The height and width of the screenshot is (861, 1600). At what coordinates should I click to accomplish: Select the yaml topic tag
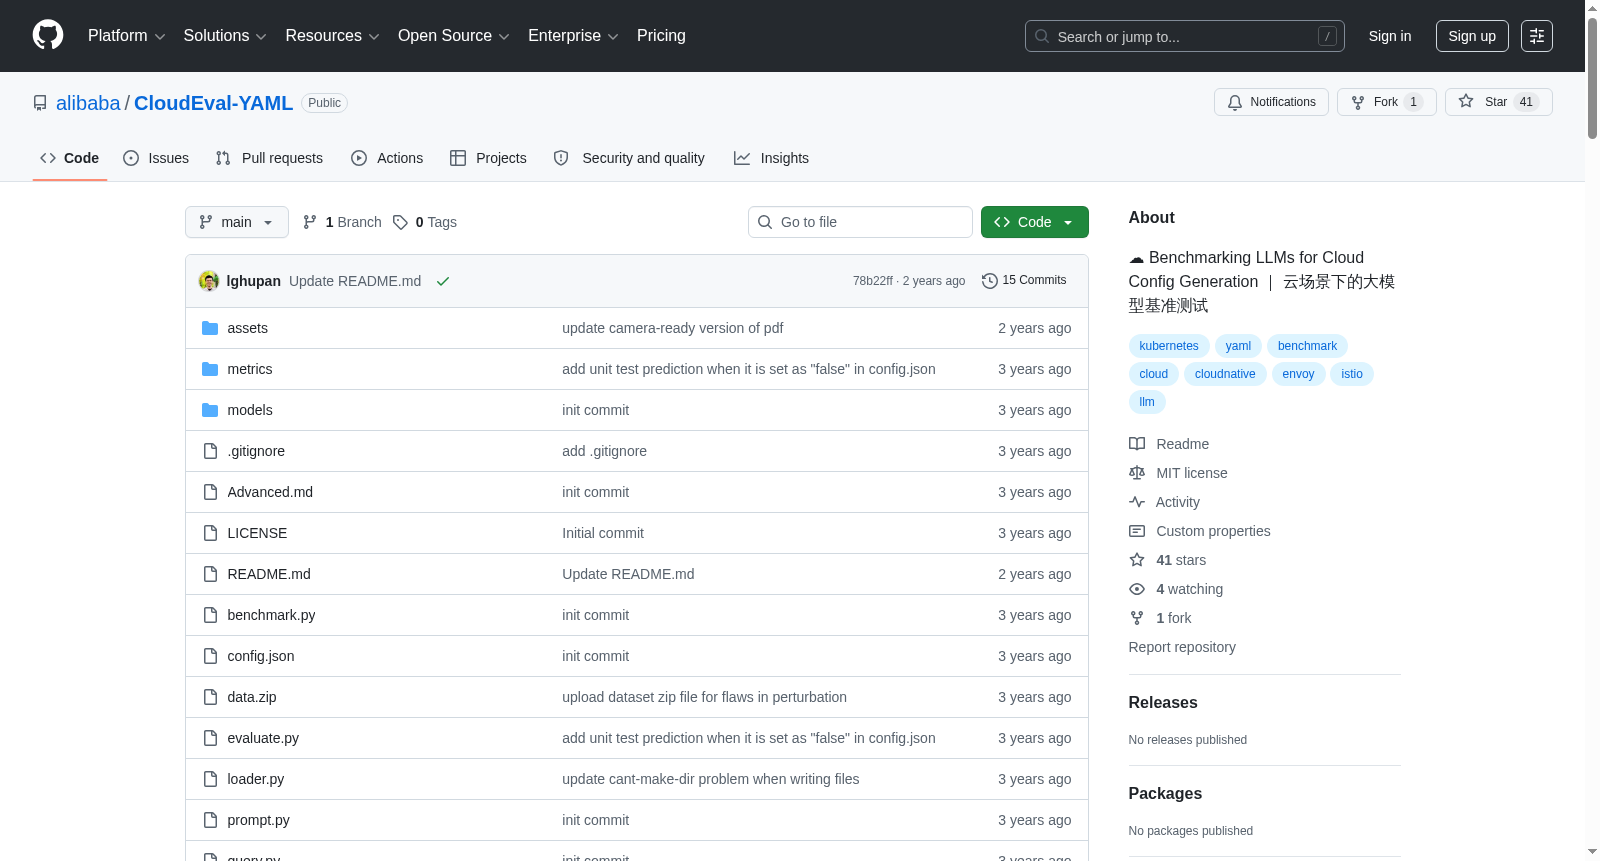tap(1238, 346)
